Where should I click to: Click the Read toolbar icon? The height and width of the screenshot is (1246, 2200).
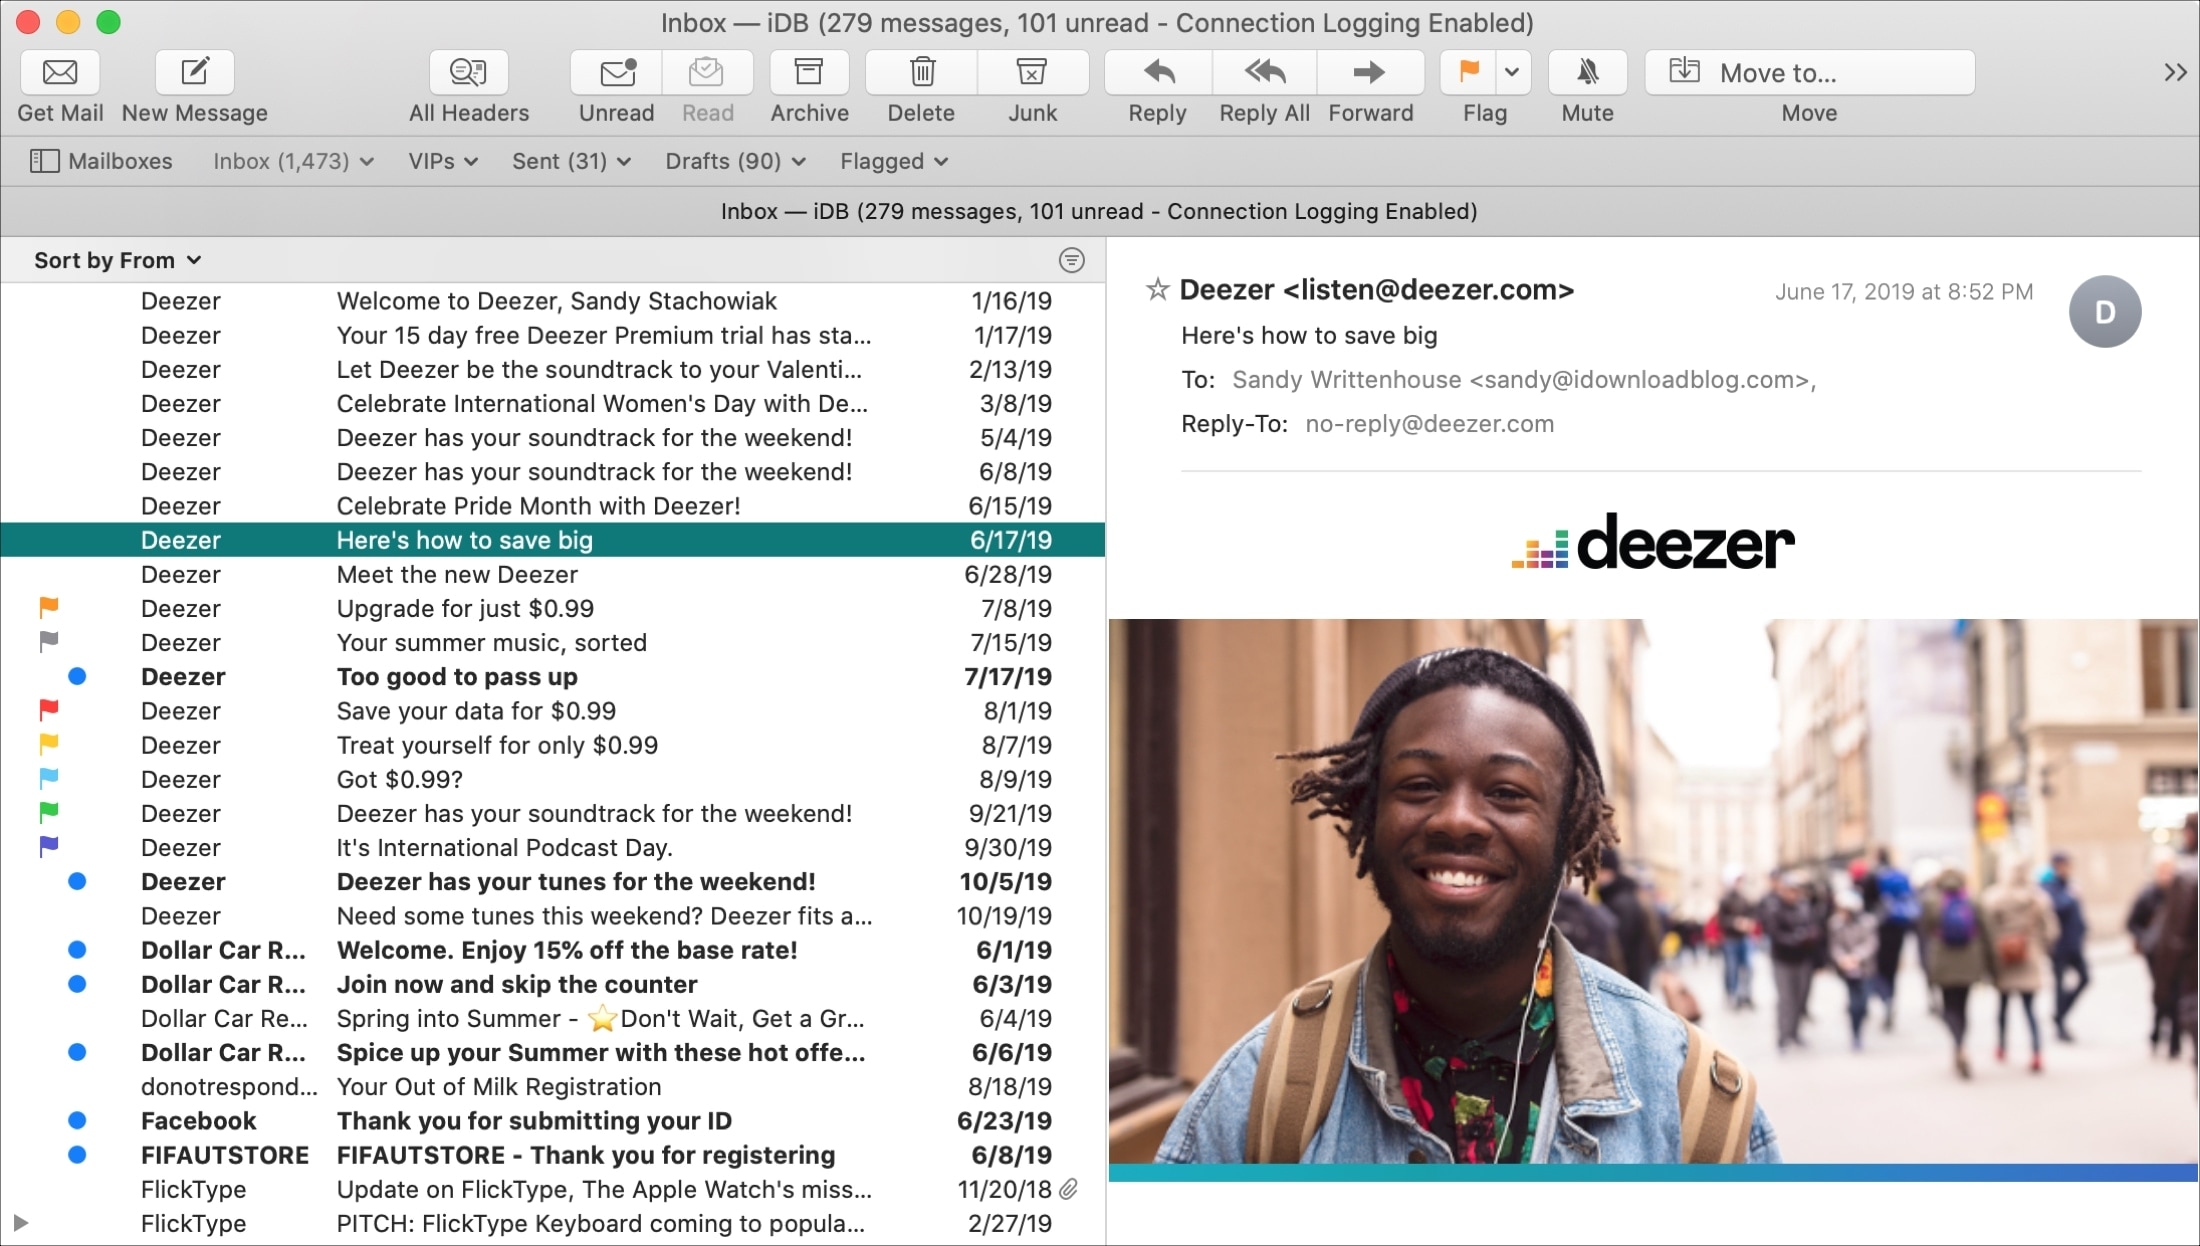707,72
